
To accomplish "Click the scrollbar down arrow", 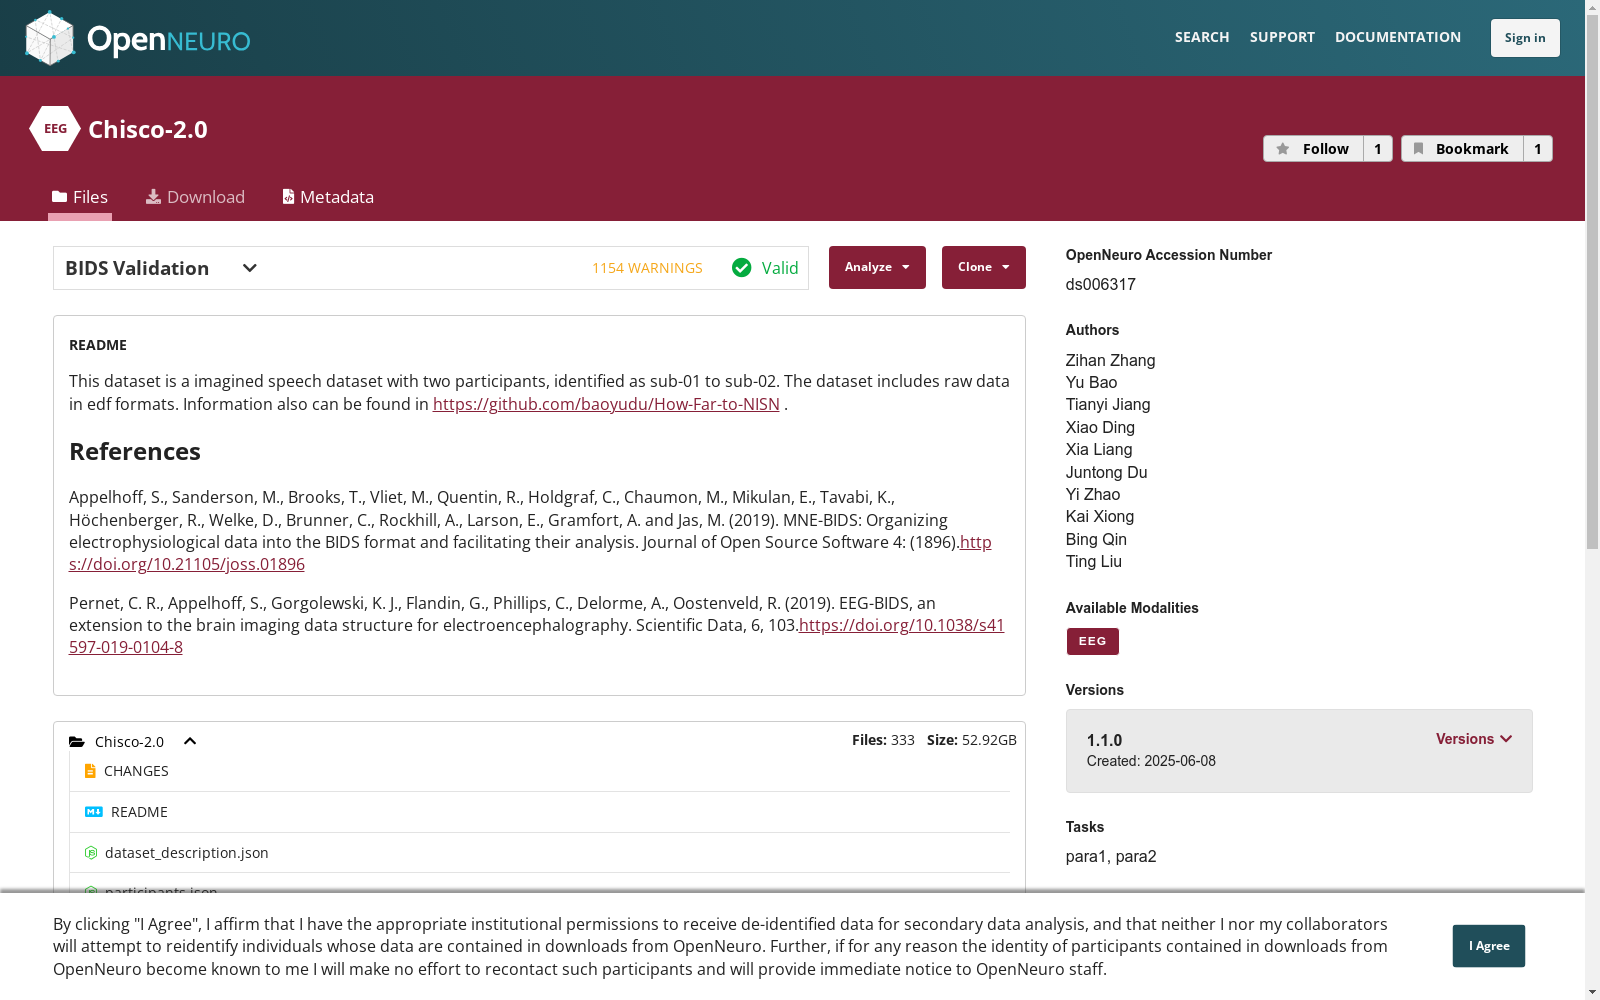I will [1592, 992].
